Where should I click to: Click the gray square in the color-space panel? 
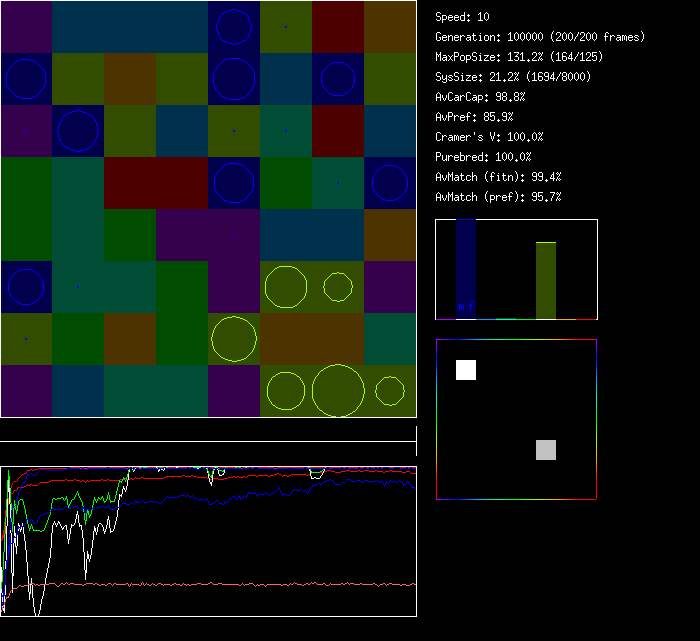click(545, 450)
